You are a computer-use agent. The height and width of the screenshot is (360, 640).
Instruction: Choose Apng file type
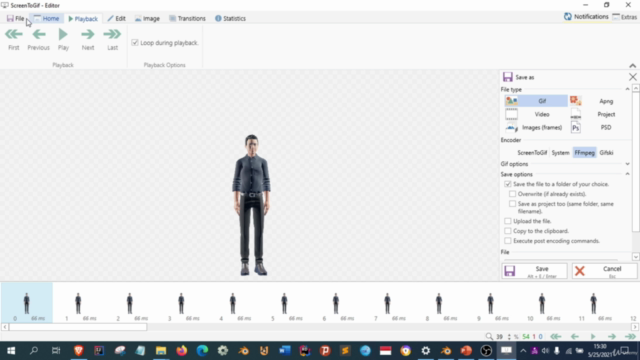click(600, 101)
